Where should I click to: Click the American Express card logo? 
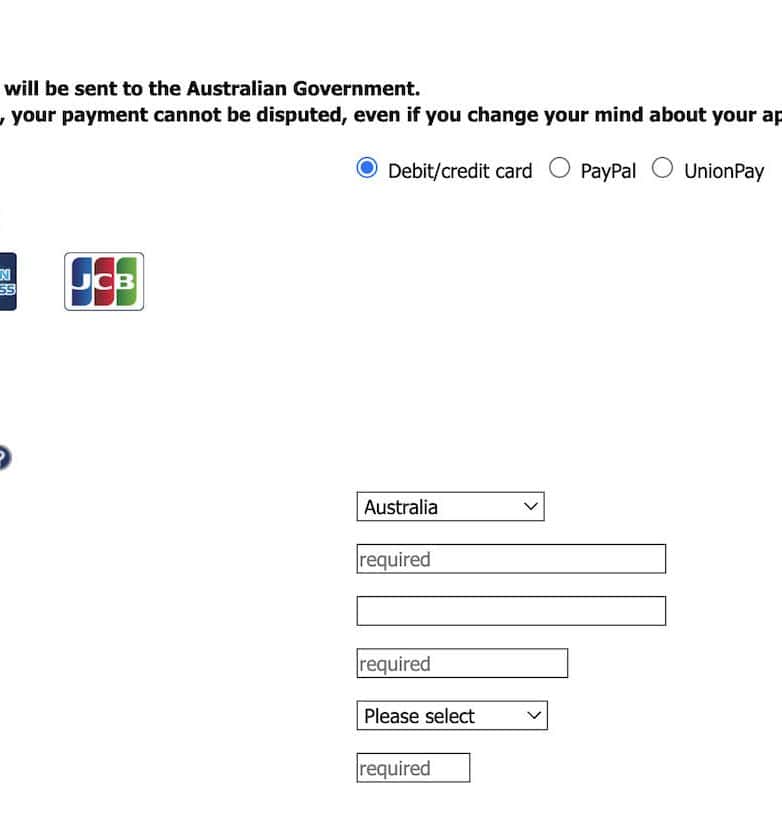[6, 281]
